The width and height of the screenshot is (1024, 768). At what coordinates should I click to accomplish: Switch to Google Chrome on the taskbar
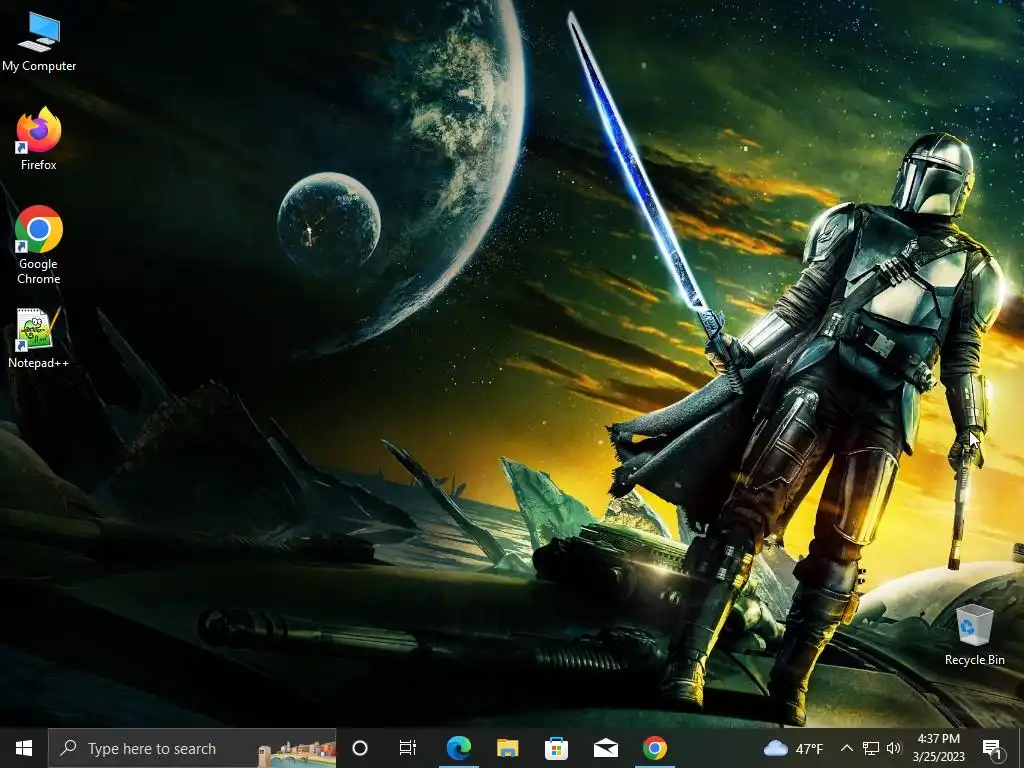tap(654, 748)
